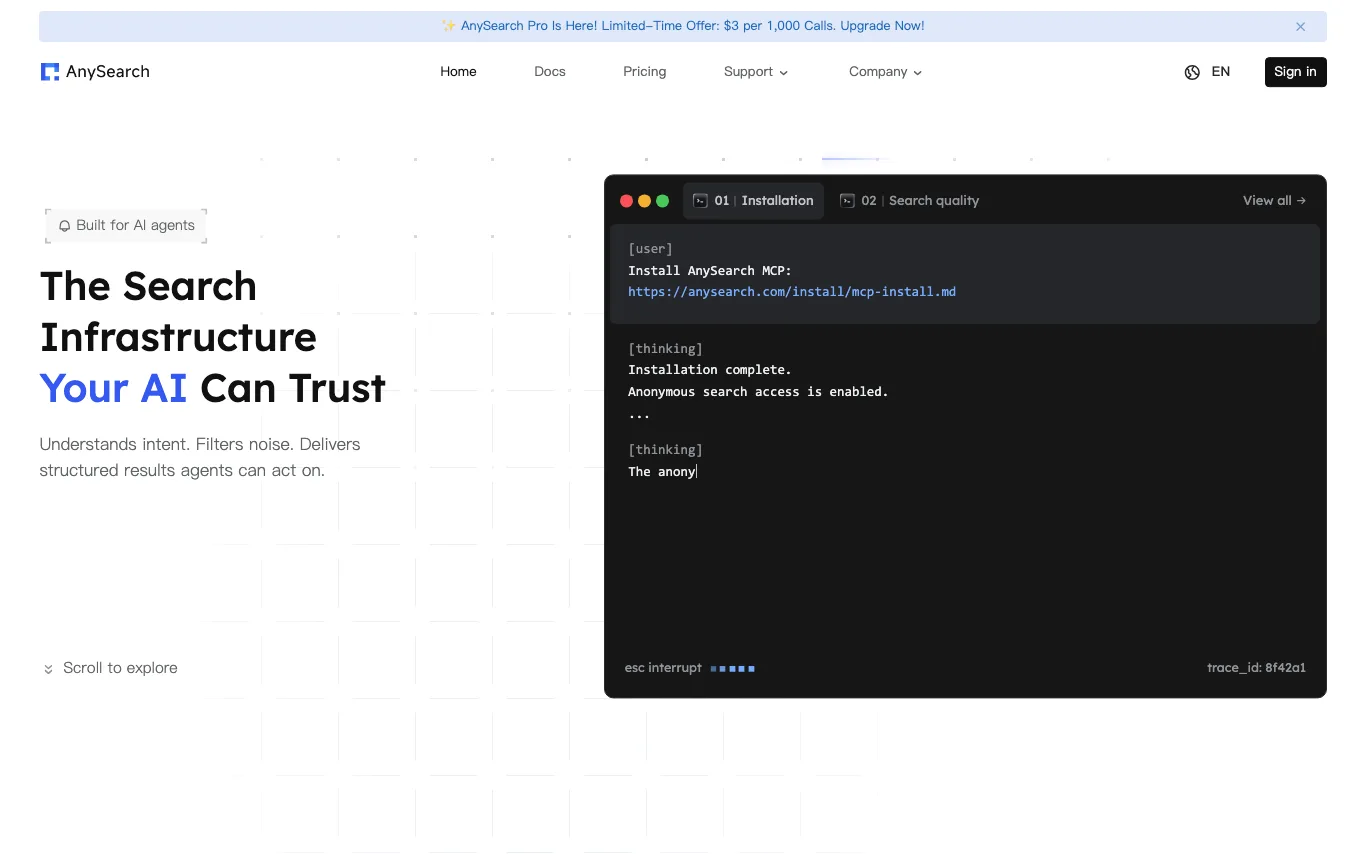This screenshot has width=1366, height=854.
Task: Click Installation complete. line
Action: [x=710, y=370]
